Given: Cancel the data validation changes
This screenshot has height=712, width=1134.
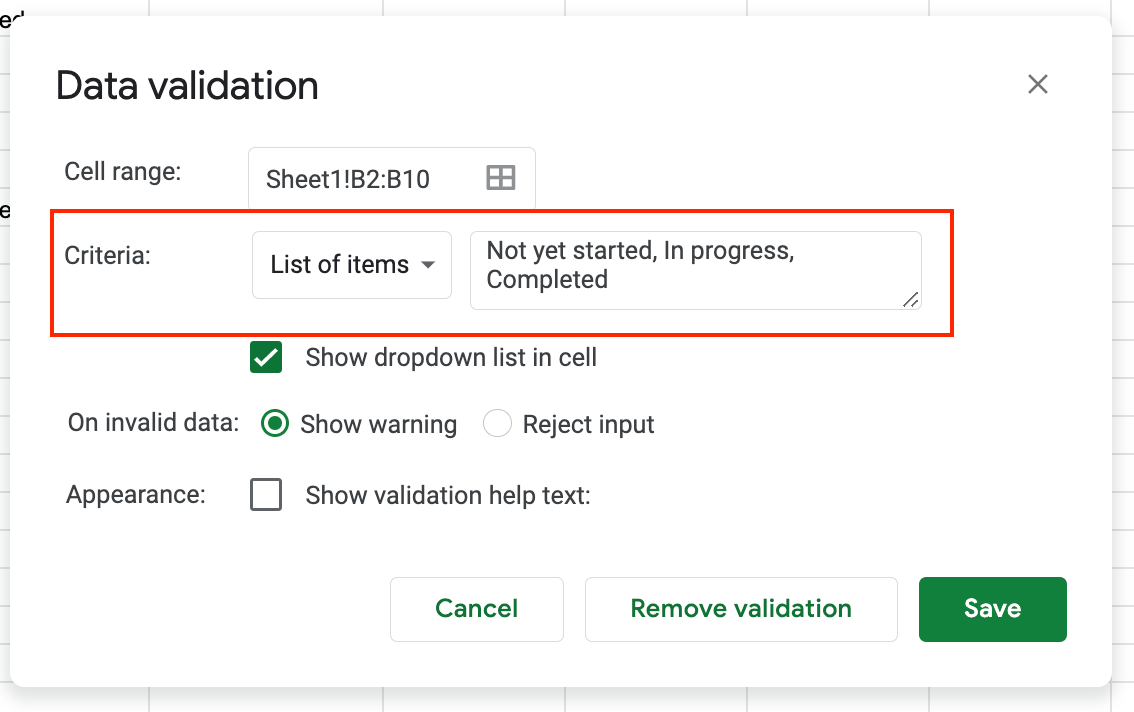Looking at the screenshot, I should [x=476, y=609].
